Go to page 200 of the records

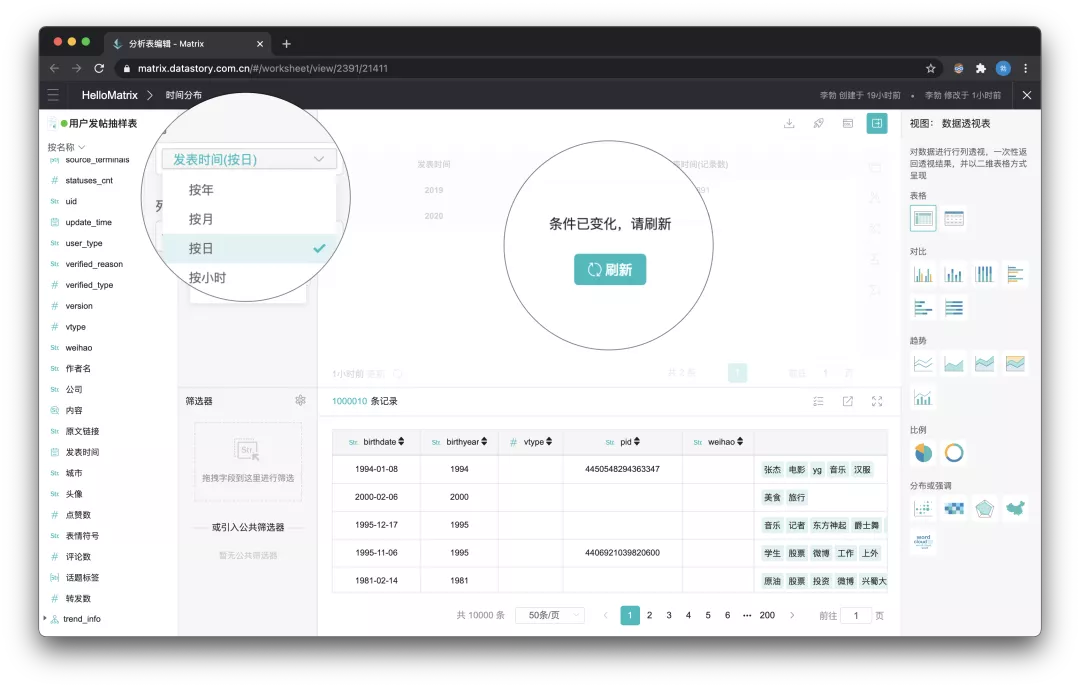(x=767, y=615)
